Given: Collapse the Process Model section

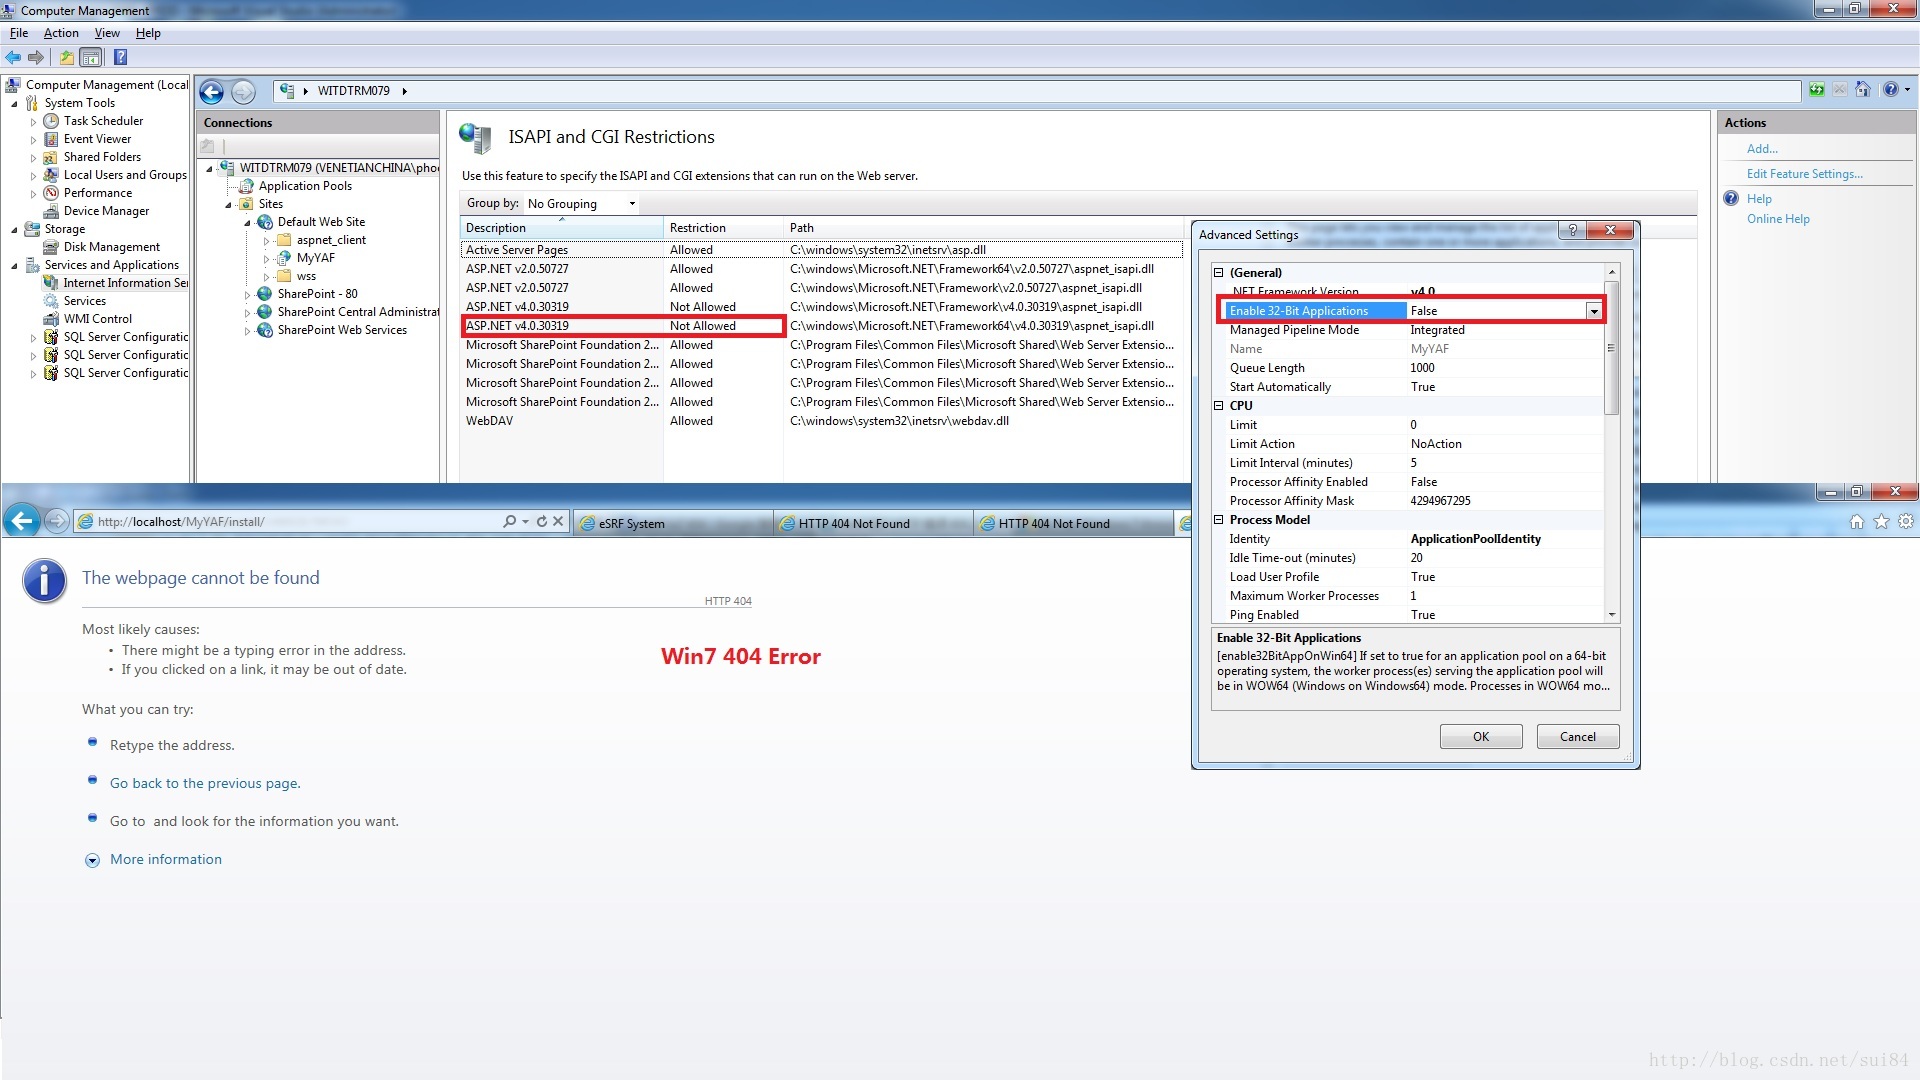Looking at the screenshot, I should click(1218, 520).
